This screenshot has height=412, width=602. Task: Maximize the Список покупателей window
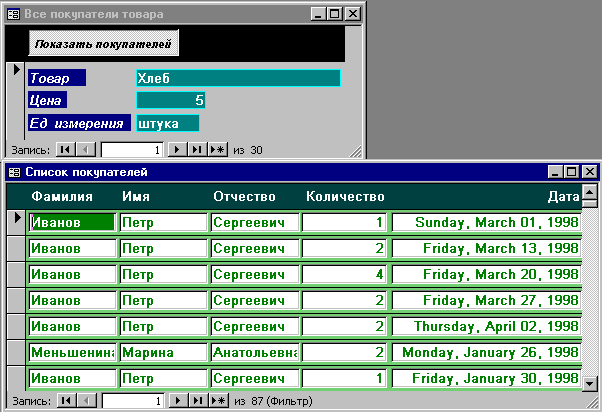pos(571,172)
